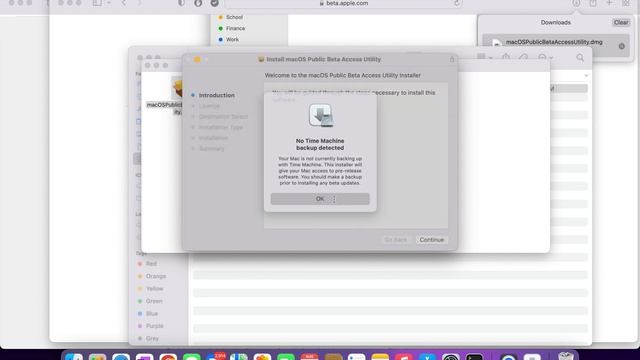640x360 pixels.
Task: Open Finder search magnifier
Action: coord(580,58)
